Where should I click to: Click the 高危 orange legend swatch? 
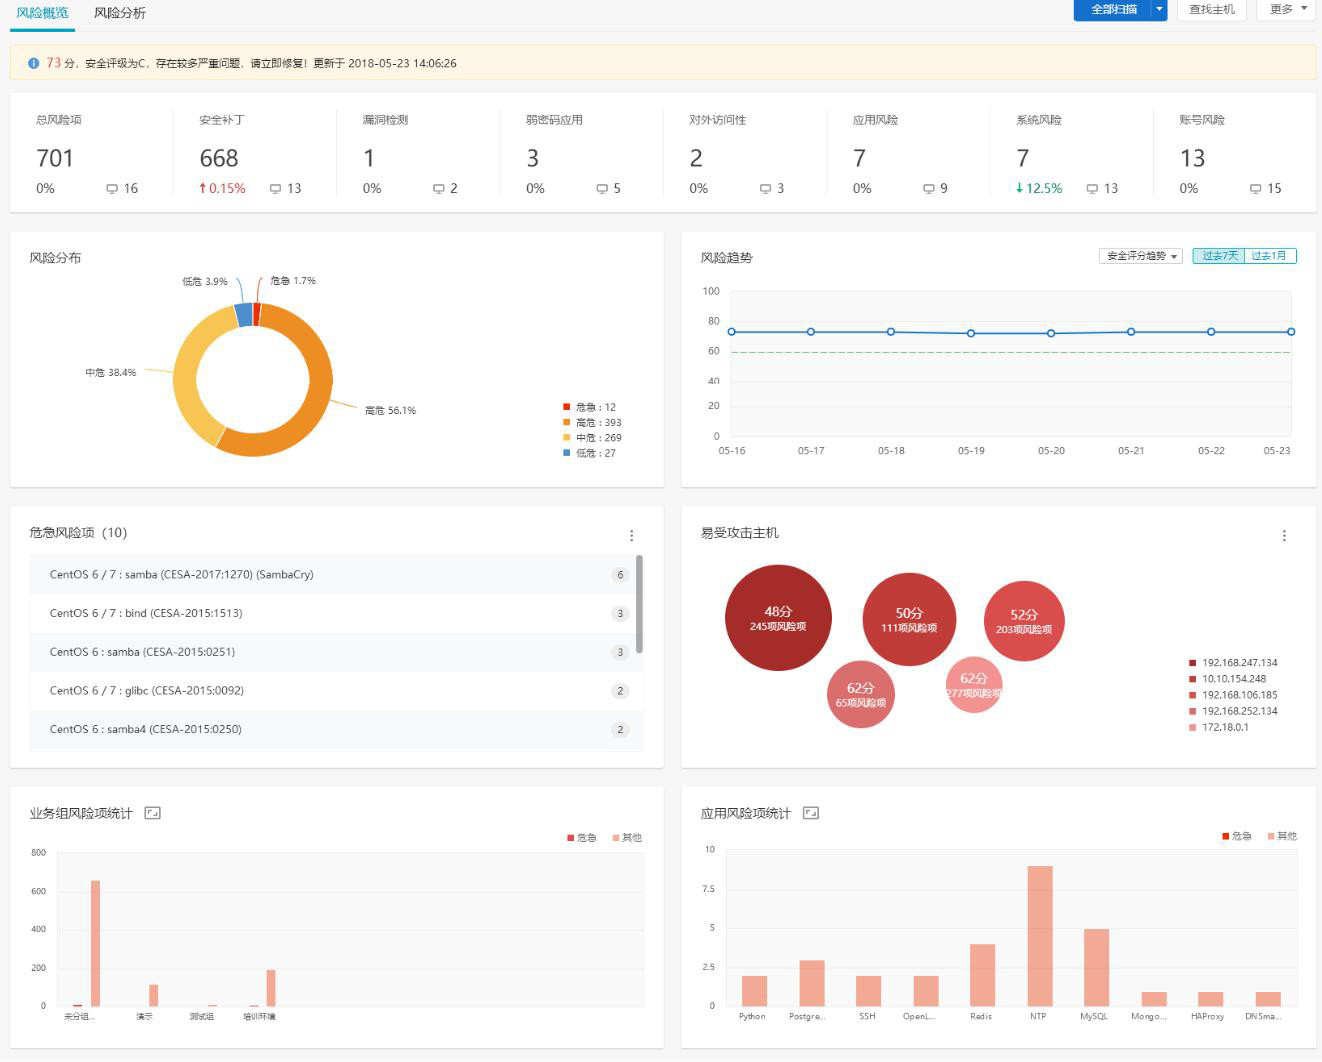click(x=567, y=423)
